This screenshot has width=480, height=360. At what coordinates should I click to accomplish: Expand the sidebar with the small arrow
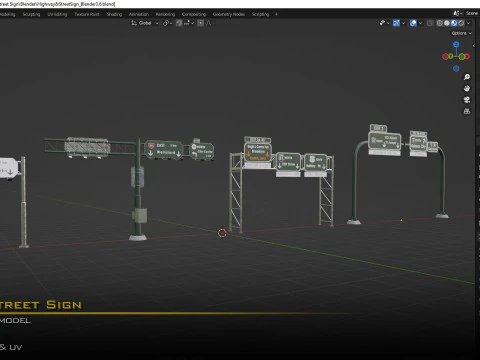click(474, 45)
